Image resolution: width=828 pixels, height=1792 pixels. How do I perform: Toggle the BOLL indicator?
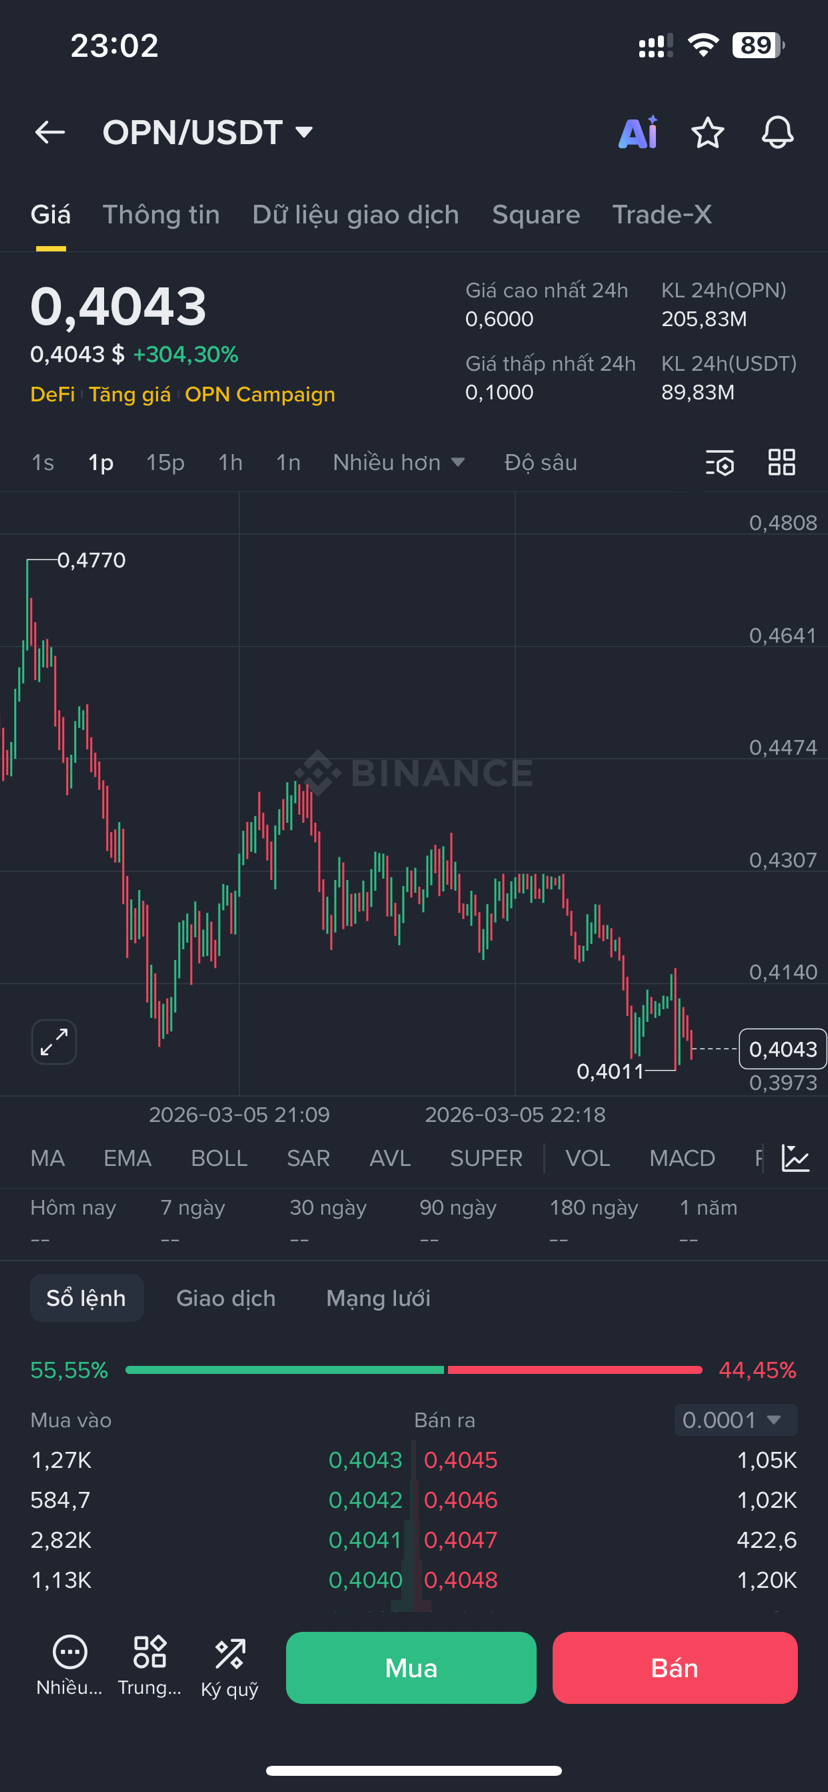(x=219, y=1158)
